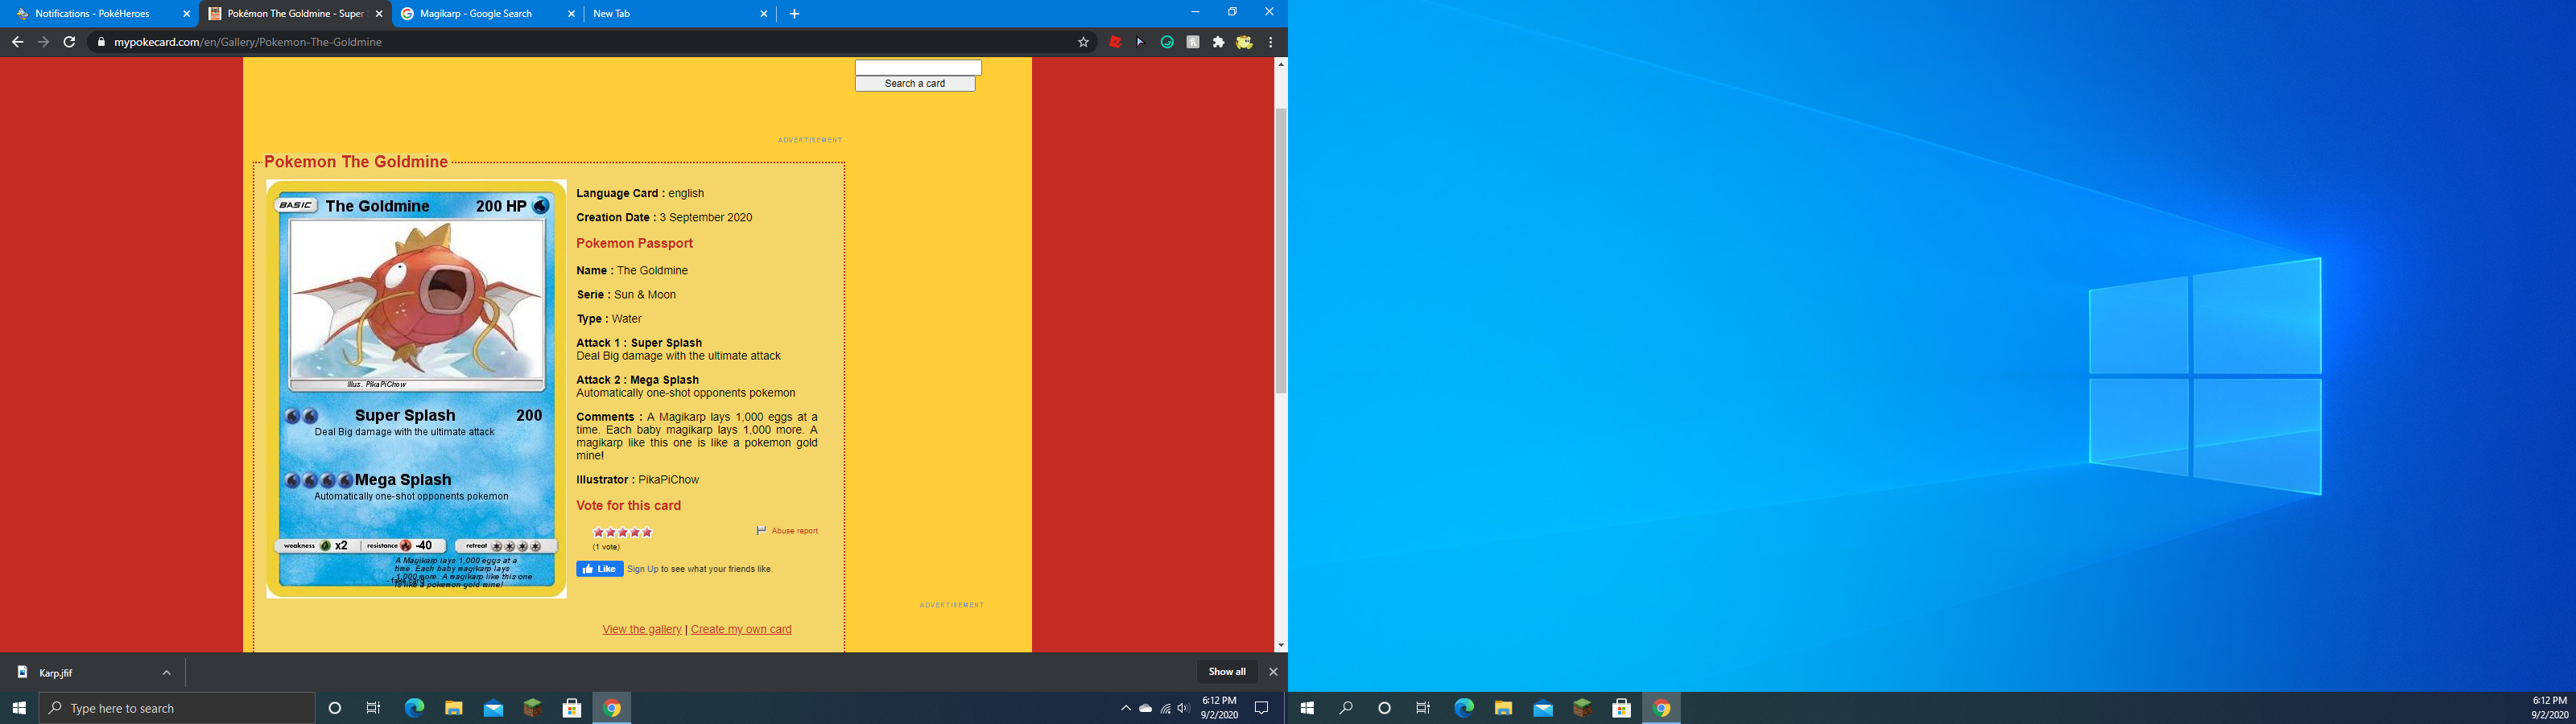Image resolution: width=2576 pixels, height=724 pixels.
Task: Open the dark arrow extension in Chrome toolbar
Action: coord(1140,42)
